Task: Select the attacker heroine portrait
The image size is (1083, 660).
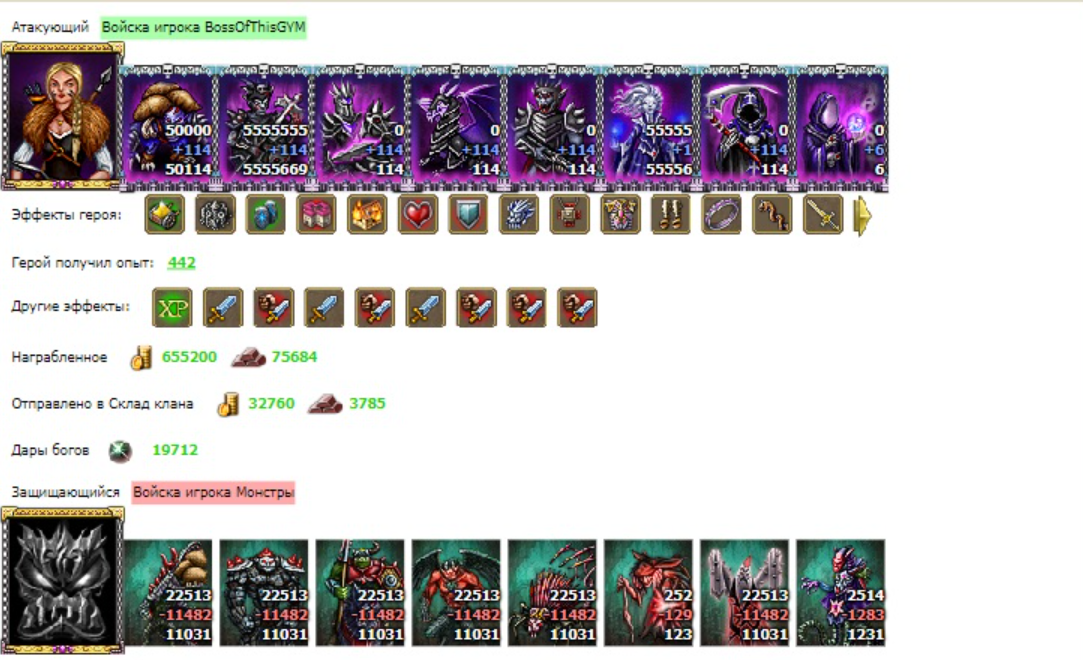Action: pos(62,115)
